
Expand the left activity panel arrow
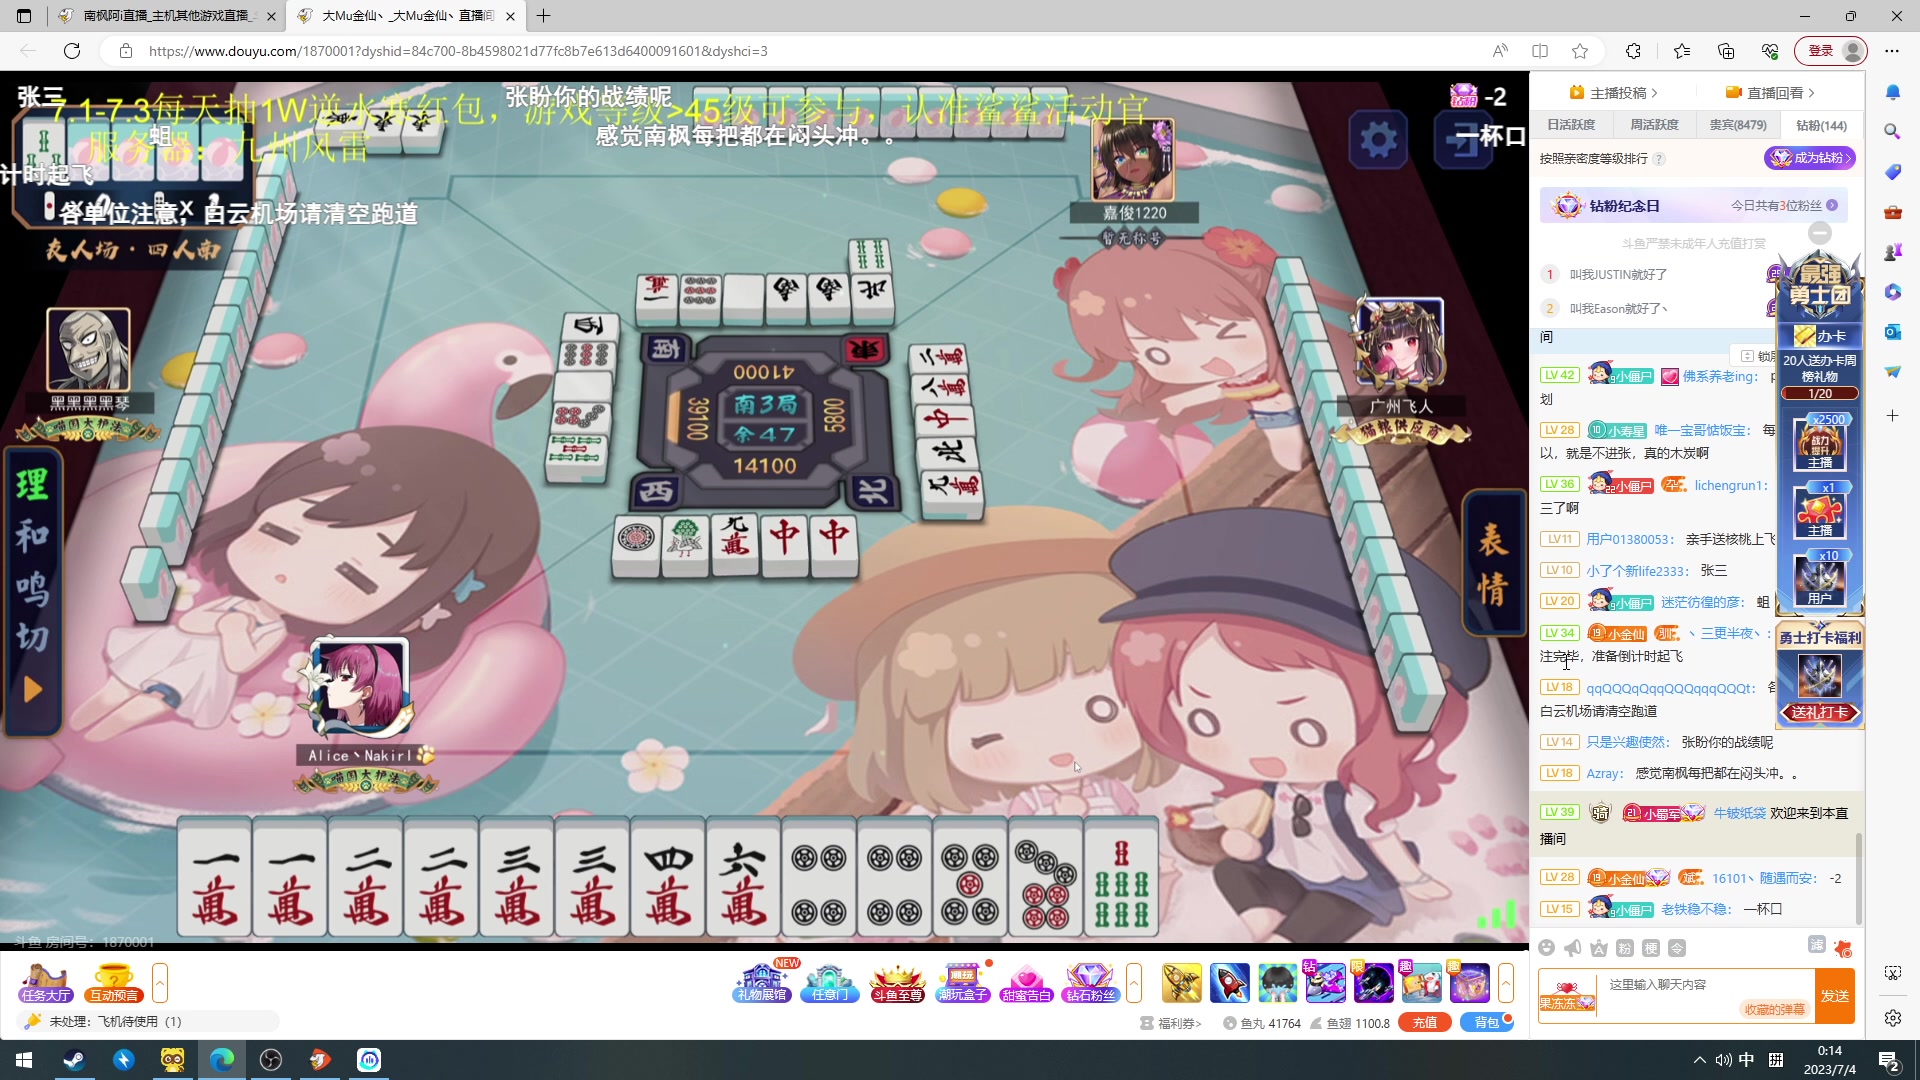160,983
